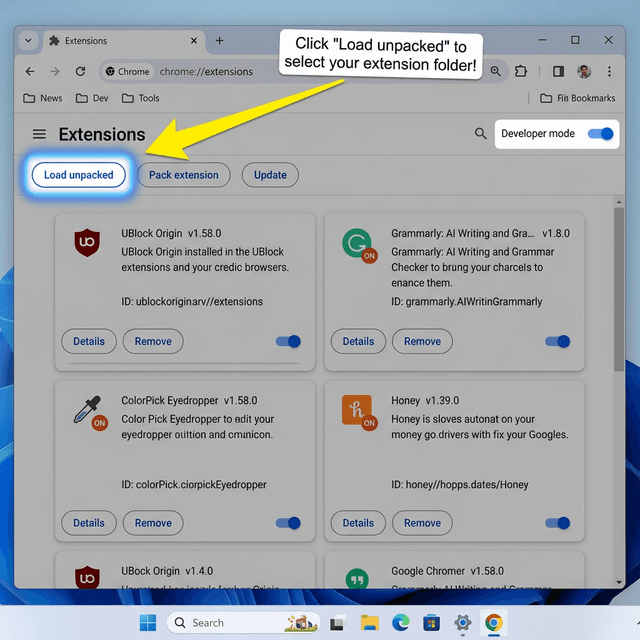Open Microsoft Store from taskbar
Screen dimensions: 640x640
coord(431,623)
